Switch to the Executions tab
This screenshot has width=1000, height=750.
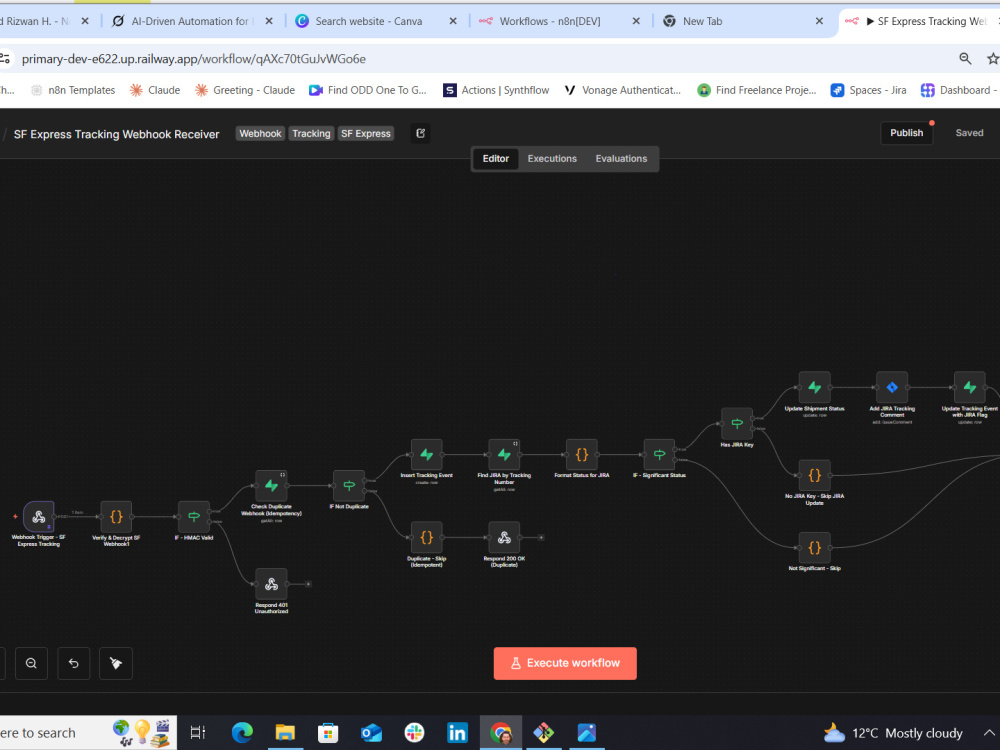coord(552,159)
